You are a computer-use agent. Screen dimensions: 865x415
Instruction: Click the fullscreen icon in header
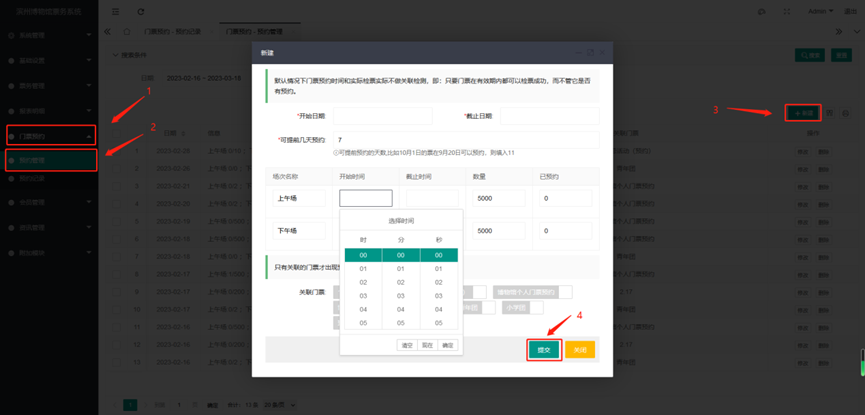[x=787, y=12]
